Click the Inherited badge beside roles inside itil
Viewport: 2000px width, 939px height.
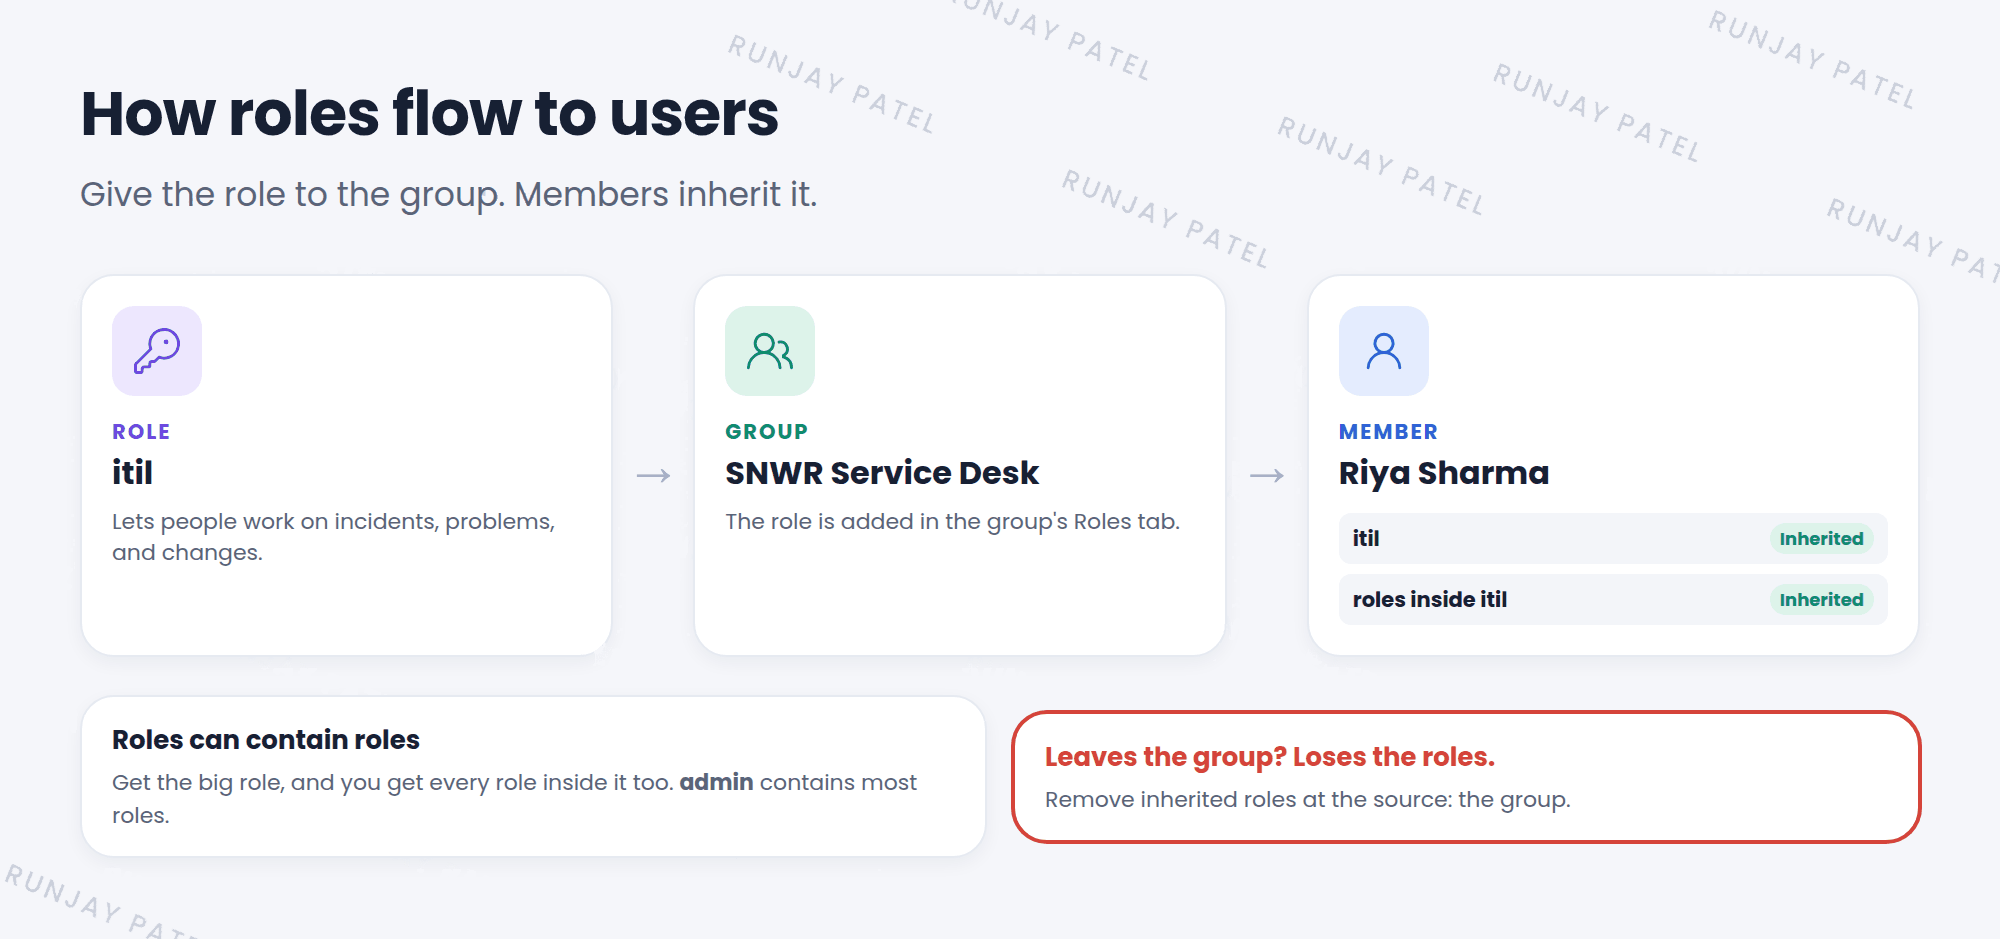coord(1821,600)
